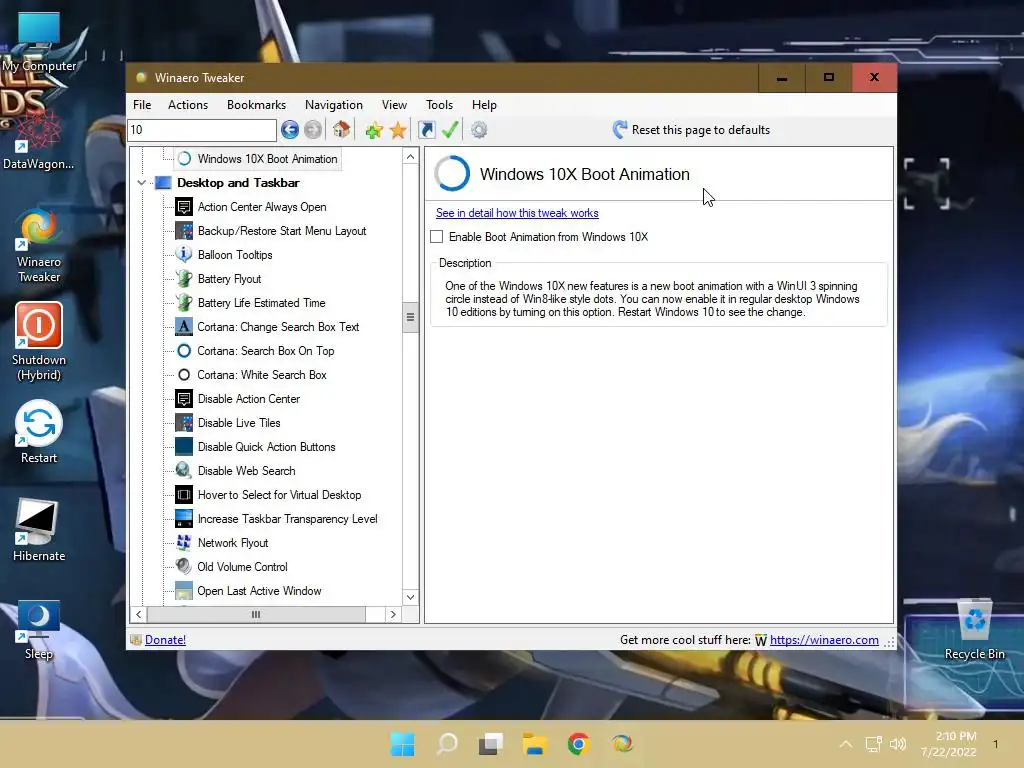Open Winaero Tweaker desktop shortcut

tap(39, 246)
